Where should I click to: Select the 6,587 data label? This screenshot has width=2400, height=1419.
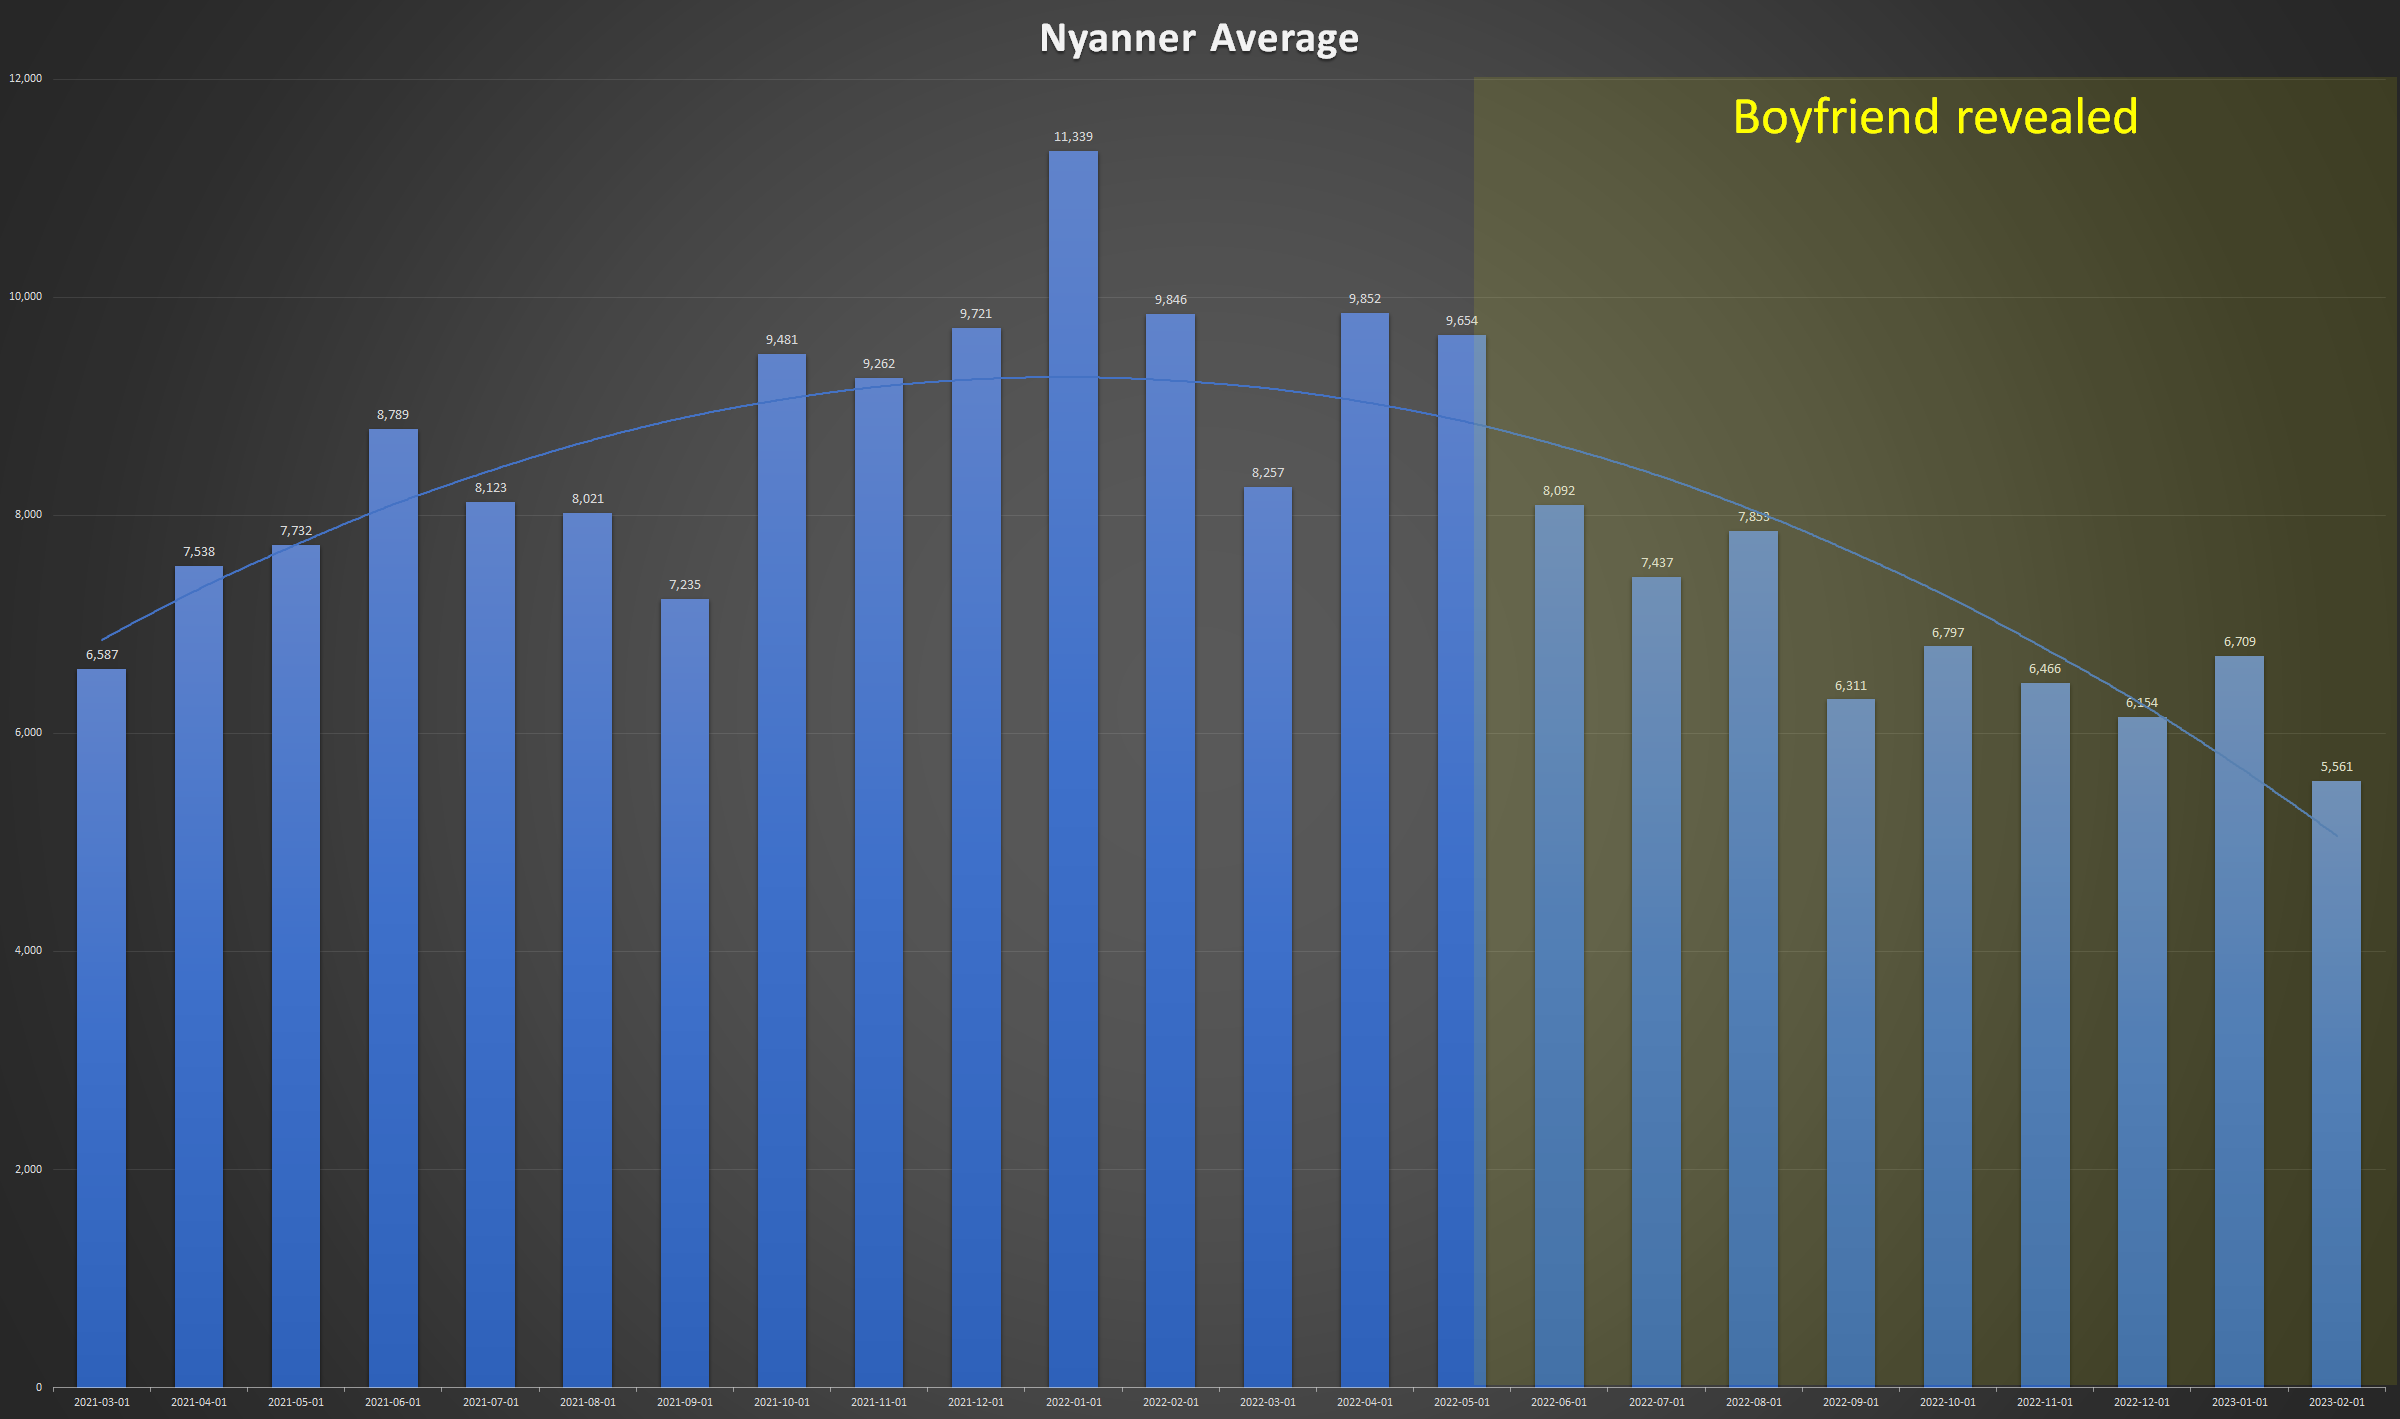pos(102,655)
